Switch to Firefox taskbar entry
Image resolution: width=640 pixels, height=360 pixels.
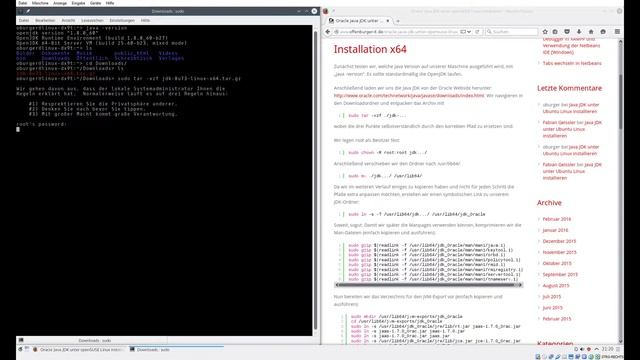(x=80, y=350)
